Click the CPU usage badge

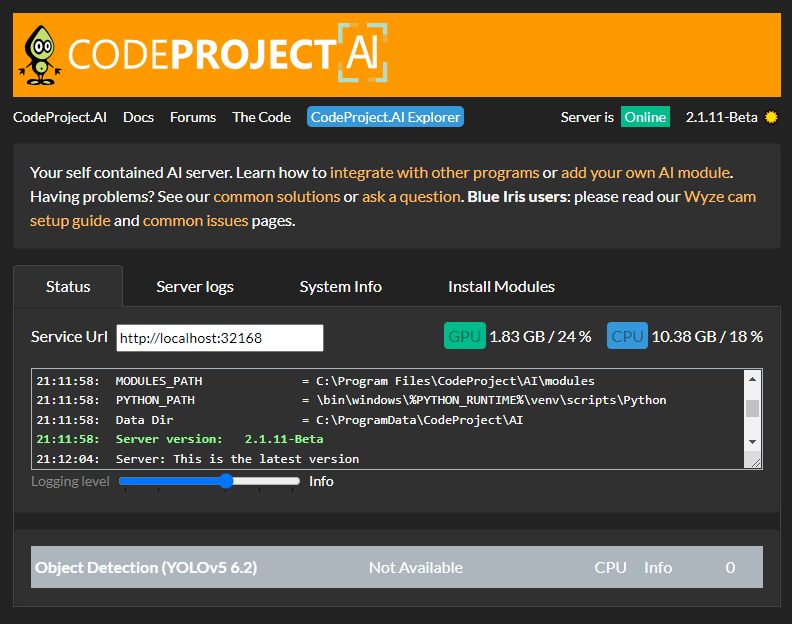[x=627, y=336]
